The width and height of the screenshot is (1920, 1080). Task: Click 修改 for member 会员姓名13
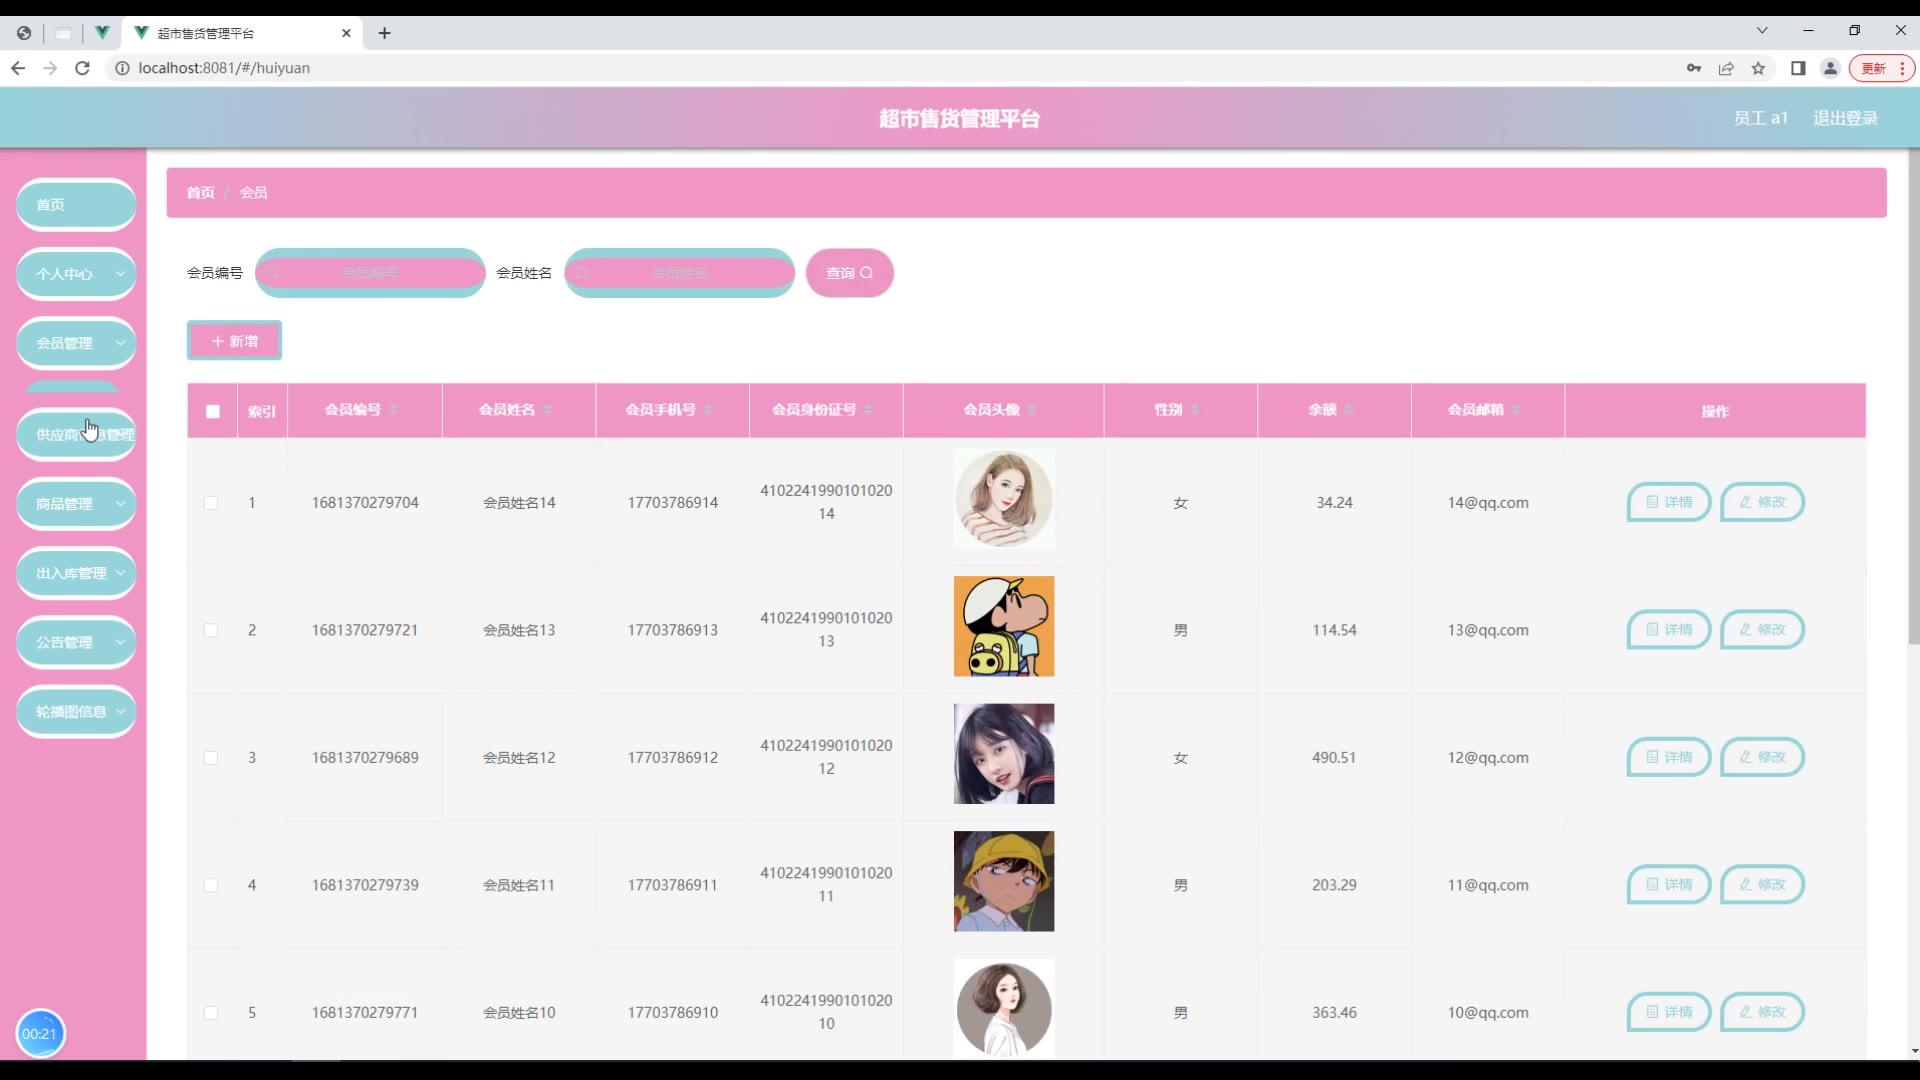pos(1762,630)
